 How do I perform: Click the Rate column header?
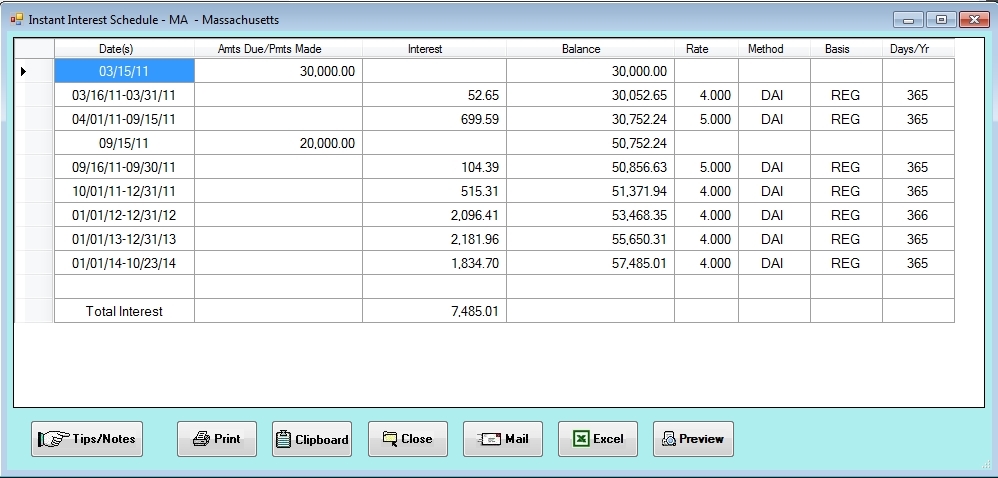706,48
